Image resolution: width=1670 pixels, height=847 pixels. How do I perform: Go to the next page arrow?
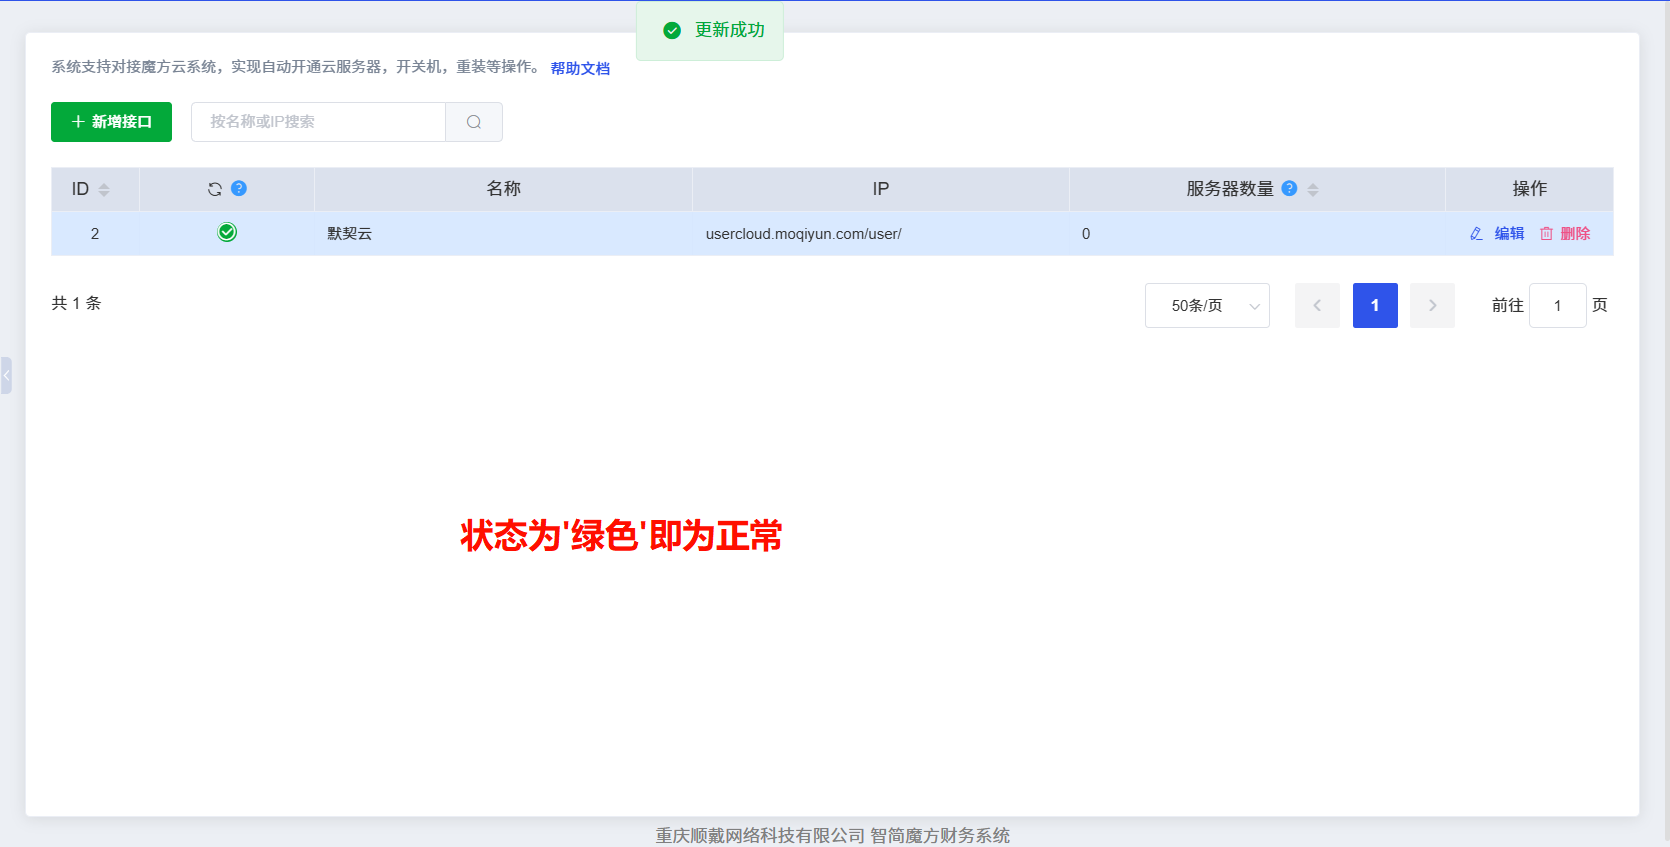coord(1432,305)
